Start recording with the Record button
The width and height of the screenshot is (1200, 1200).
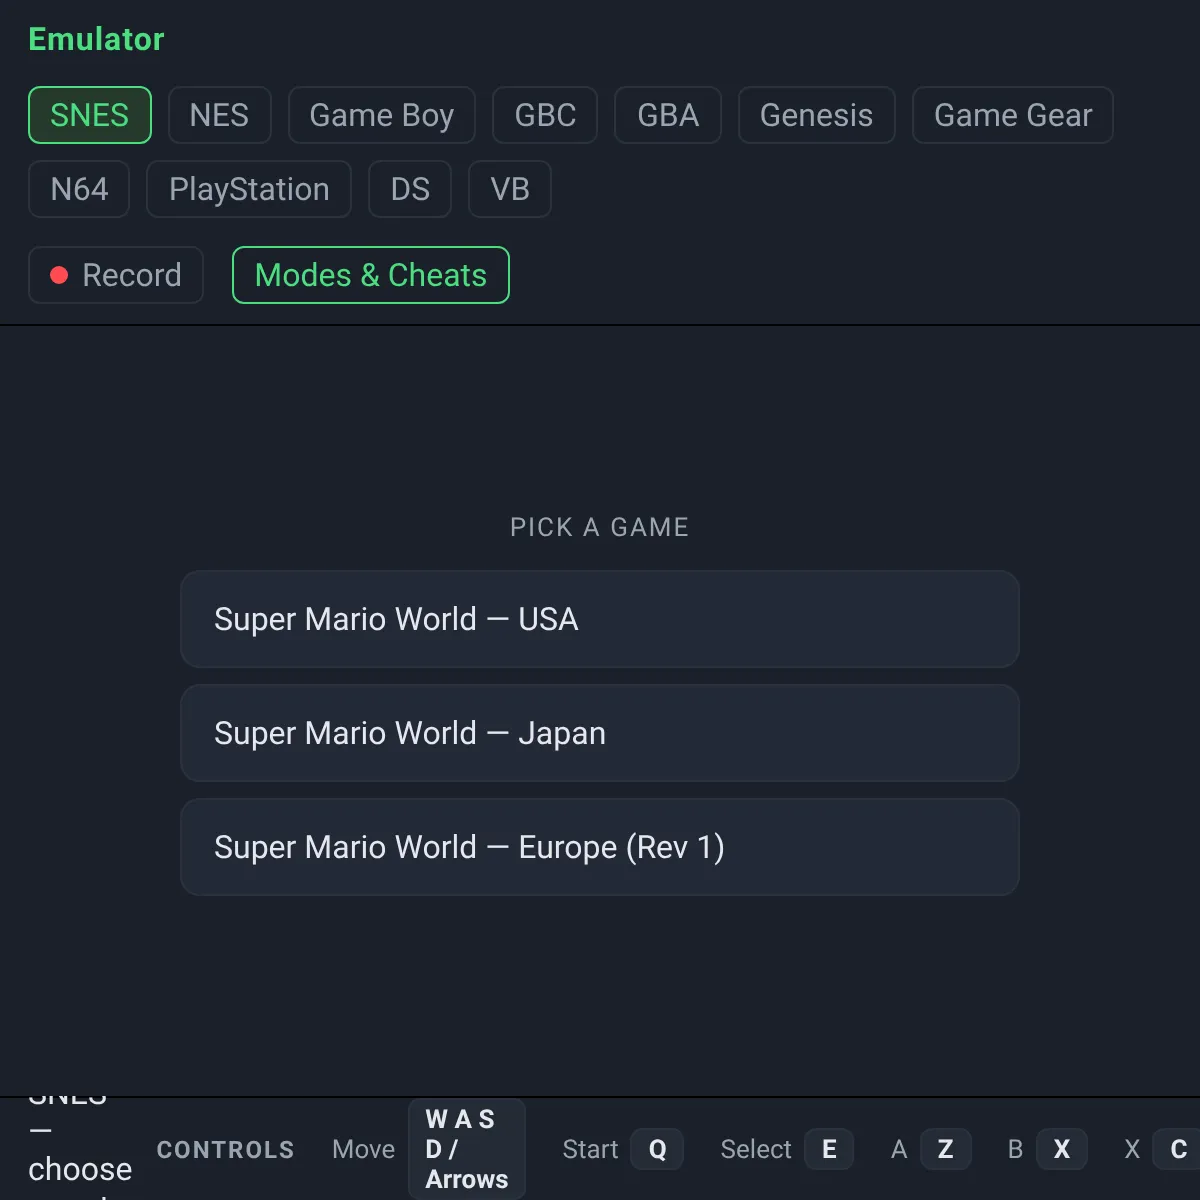pos(116,275)
